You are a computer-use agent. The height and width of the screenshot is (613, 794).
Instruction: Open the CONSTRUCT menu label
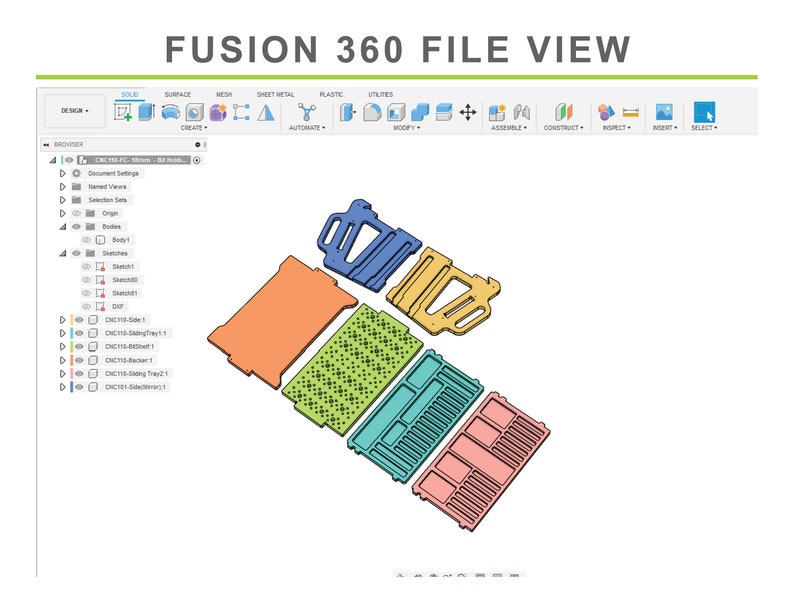(x=564, y=128)
